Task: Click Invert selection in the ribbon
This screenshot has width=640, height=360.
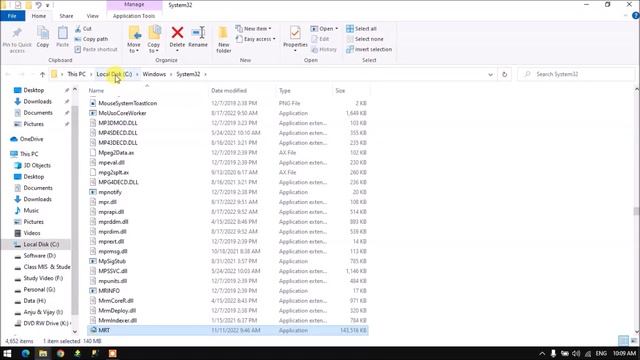Action: [x=369, y=49]
